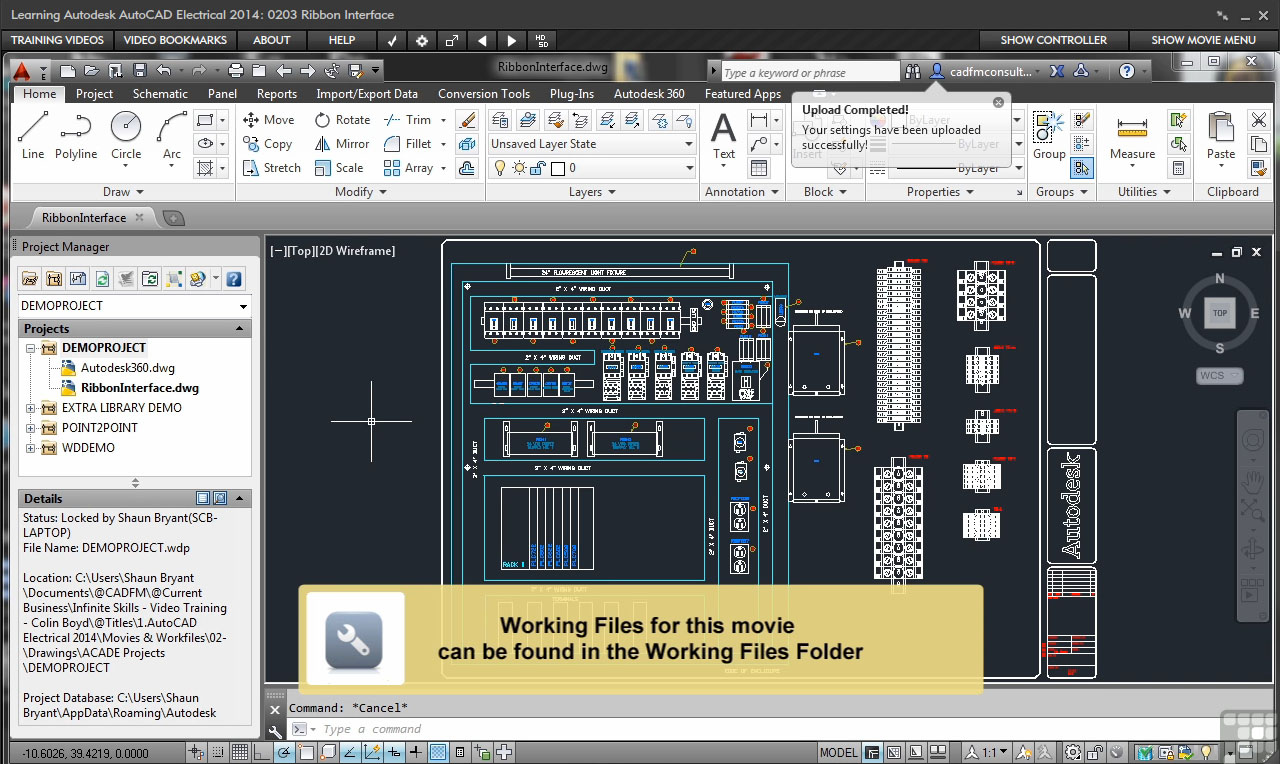
Task: Toggle Lineweight display in status bar
Action: (416, 752)
